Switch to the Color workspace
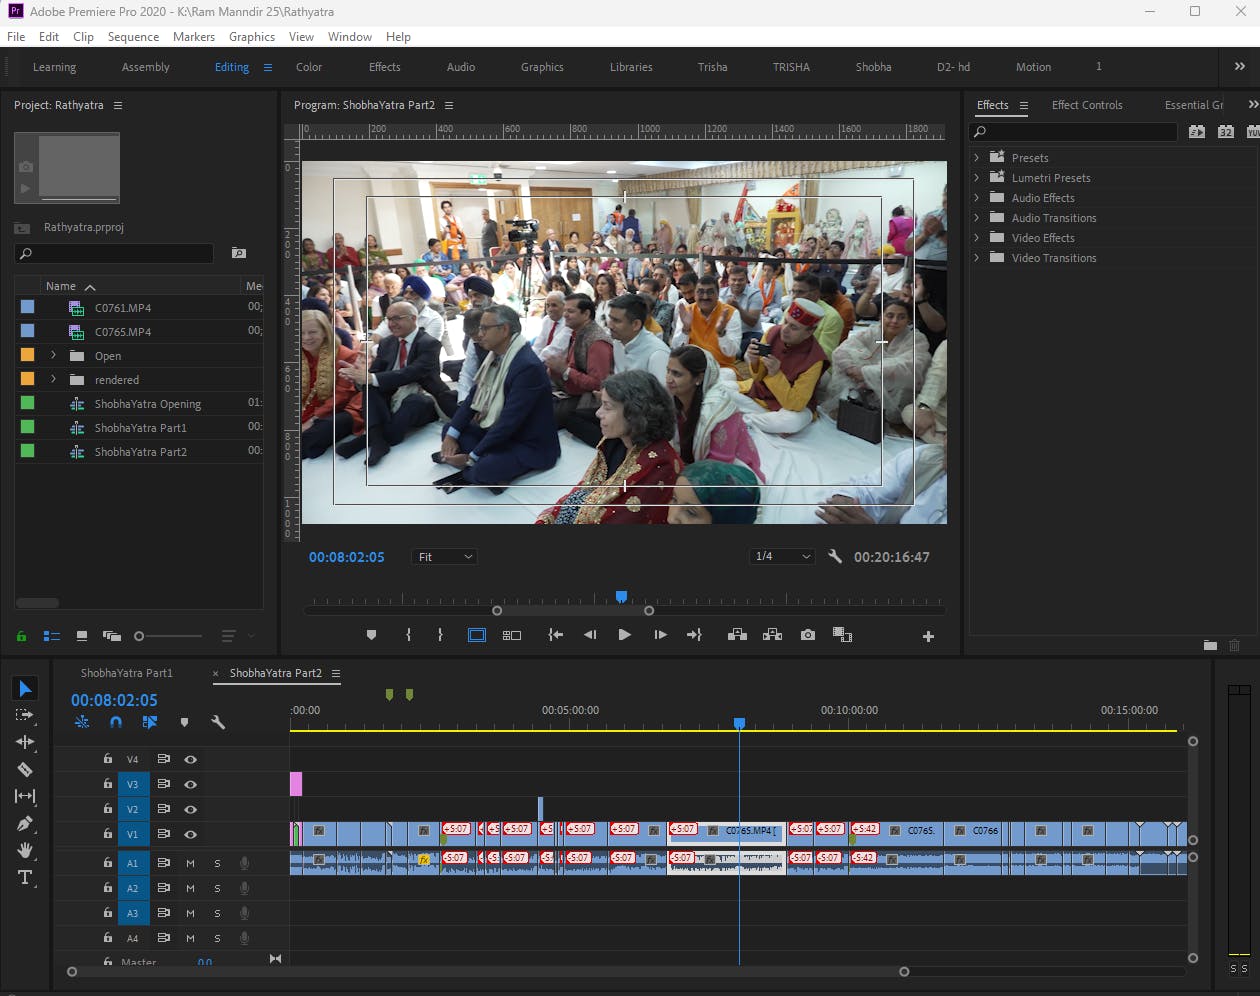 309,67
